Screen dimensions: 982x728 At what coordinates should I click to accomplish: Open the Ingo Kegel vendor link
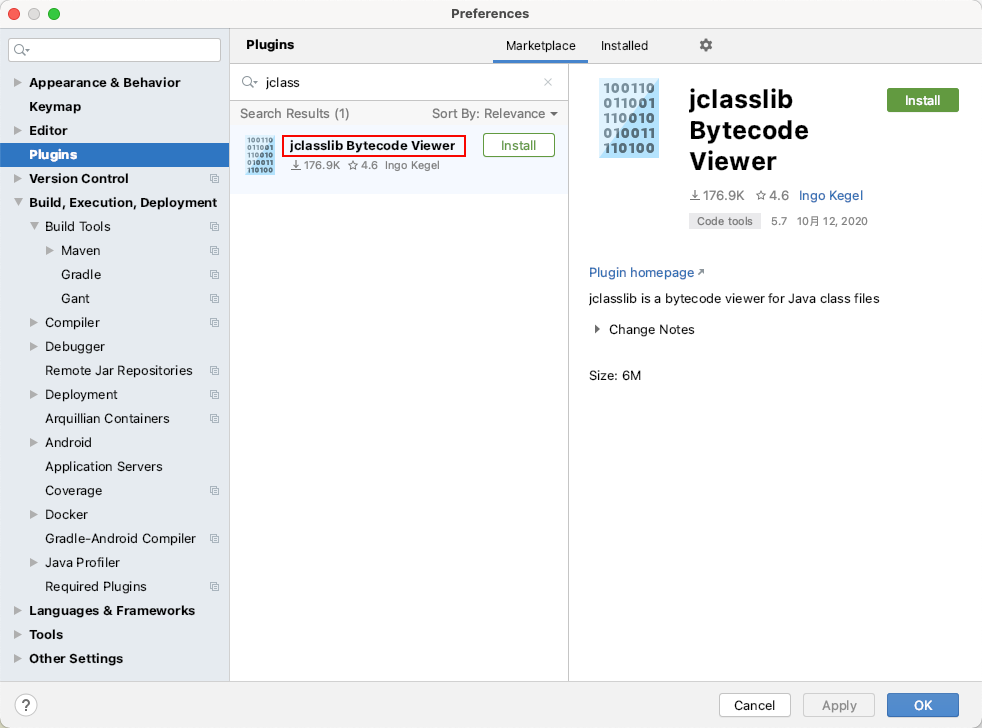[830, 195]
